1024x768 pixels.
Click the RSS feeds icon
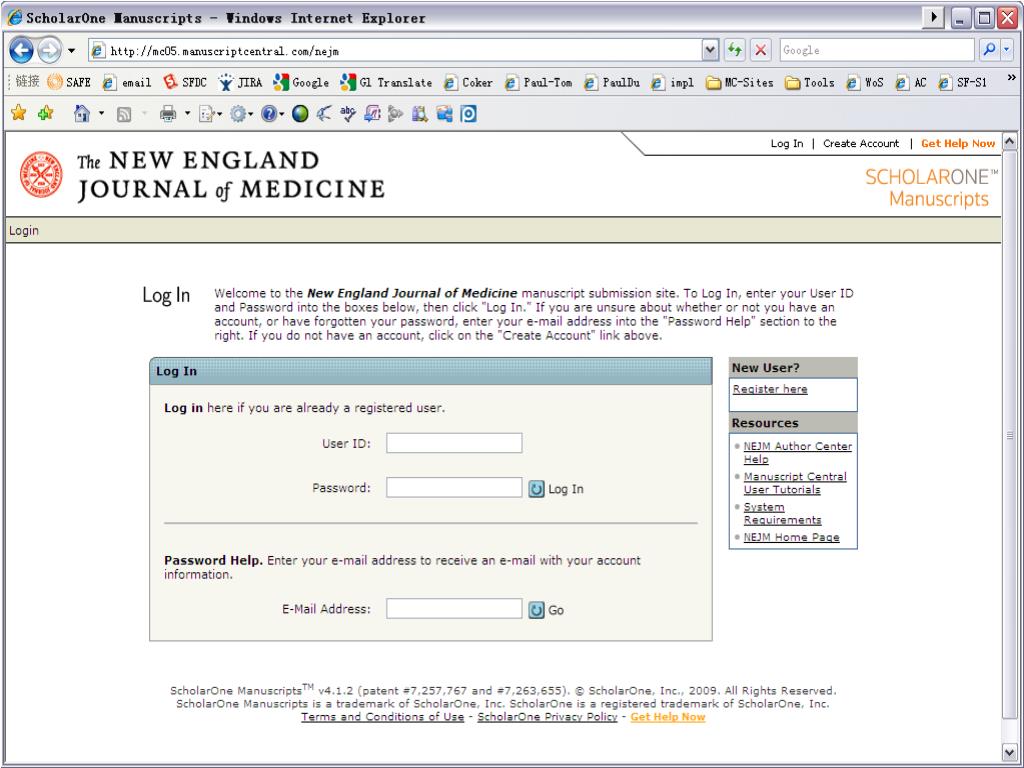click(x=123, y=114)
